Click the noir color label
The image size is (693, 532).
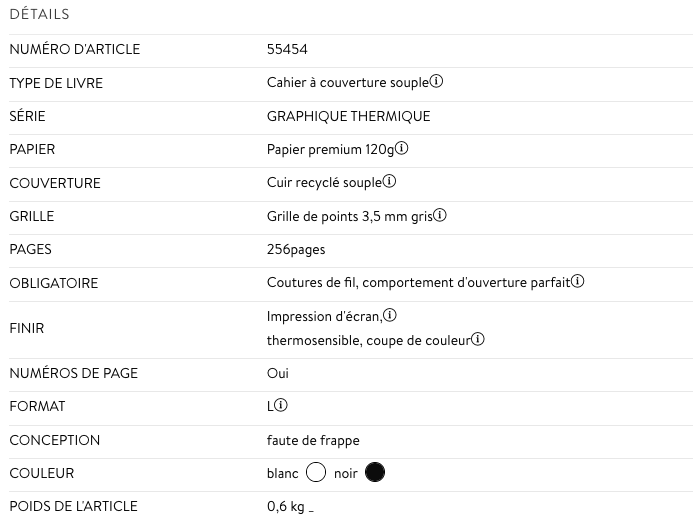pyautogui.click(x=346, y=473)
